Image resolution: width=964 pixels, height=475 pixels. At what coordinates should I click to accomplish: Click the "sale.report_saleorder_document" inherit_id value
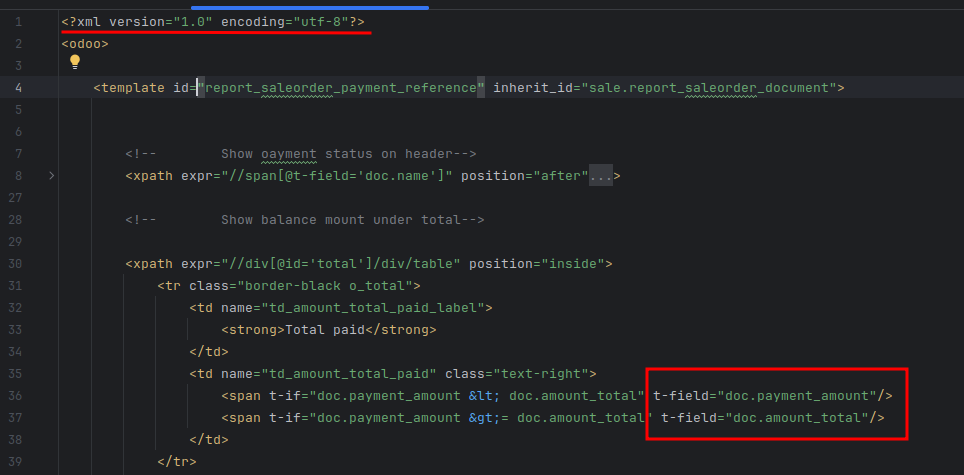709,88
